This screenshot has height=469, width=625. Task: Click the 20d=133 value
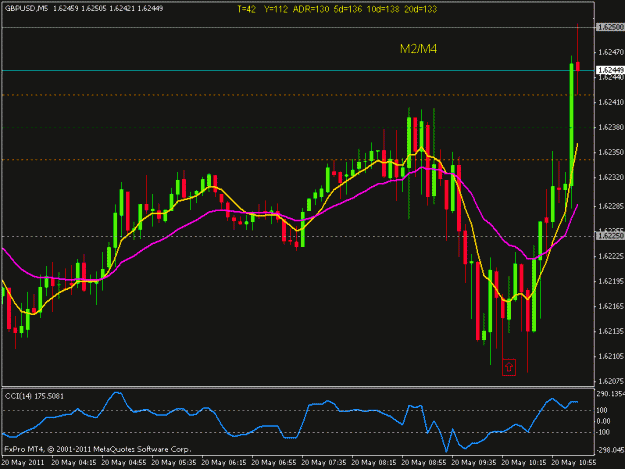pos(421,9)
